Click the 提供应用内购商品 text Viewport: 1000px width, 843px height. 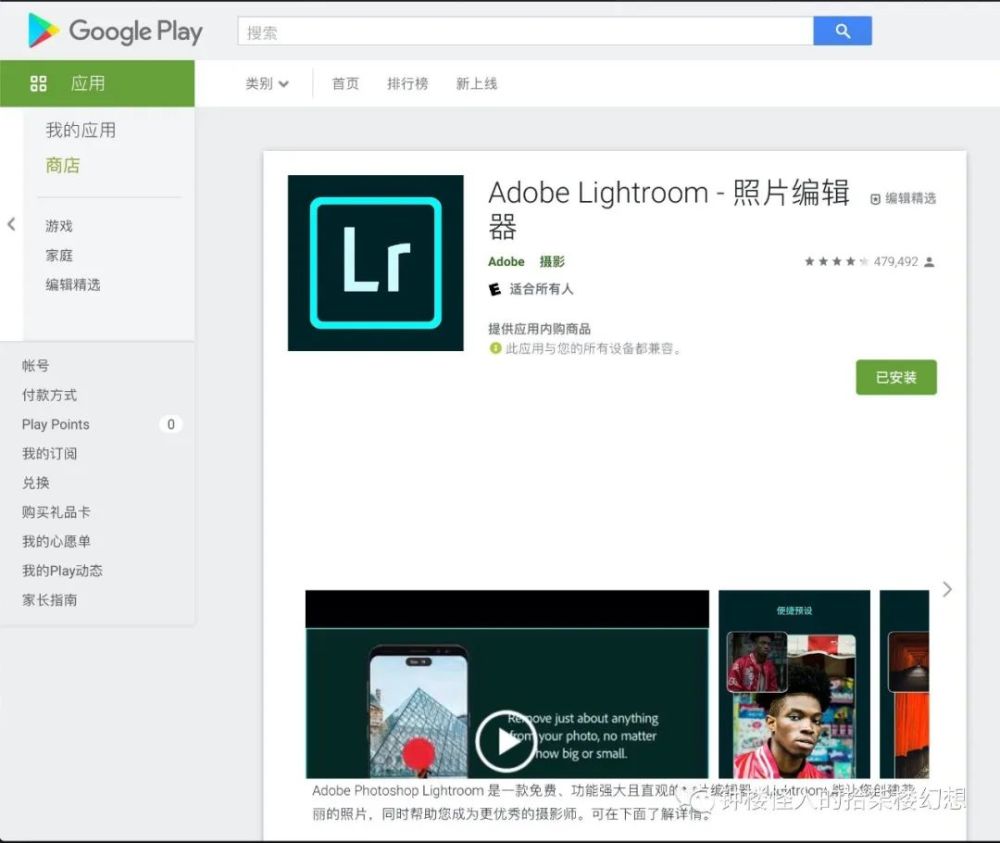point(540,329)
